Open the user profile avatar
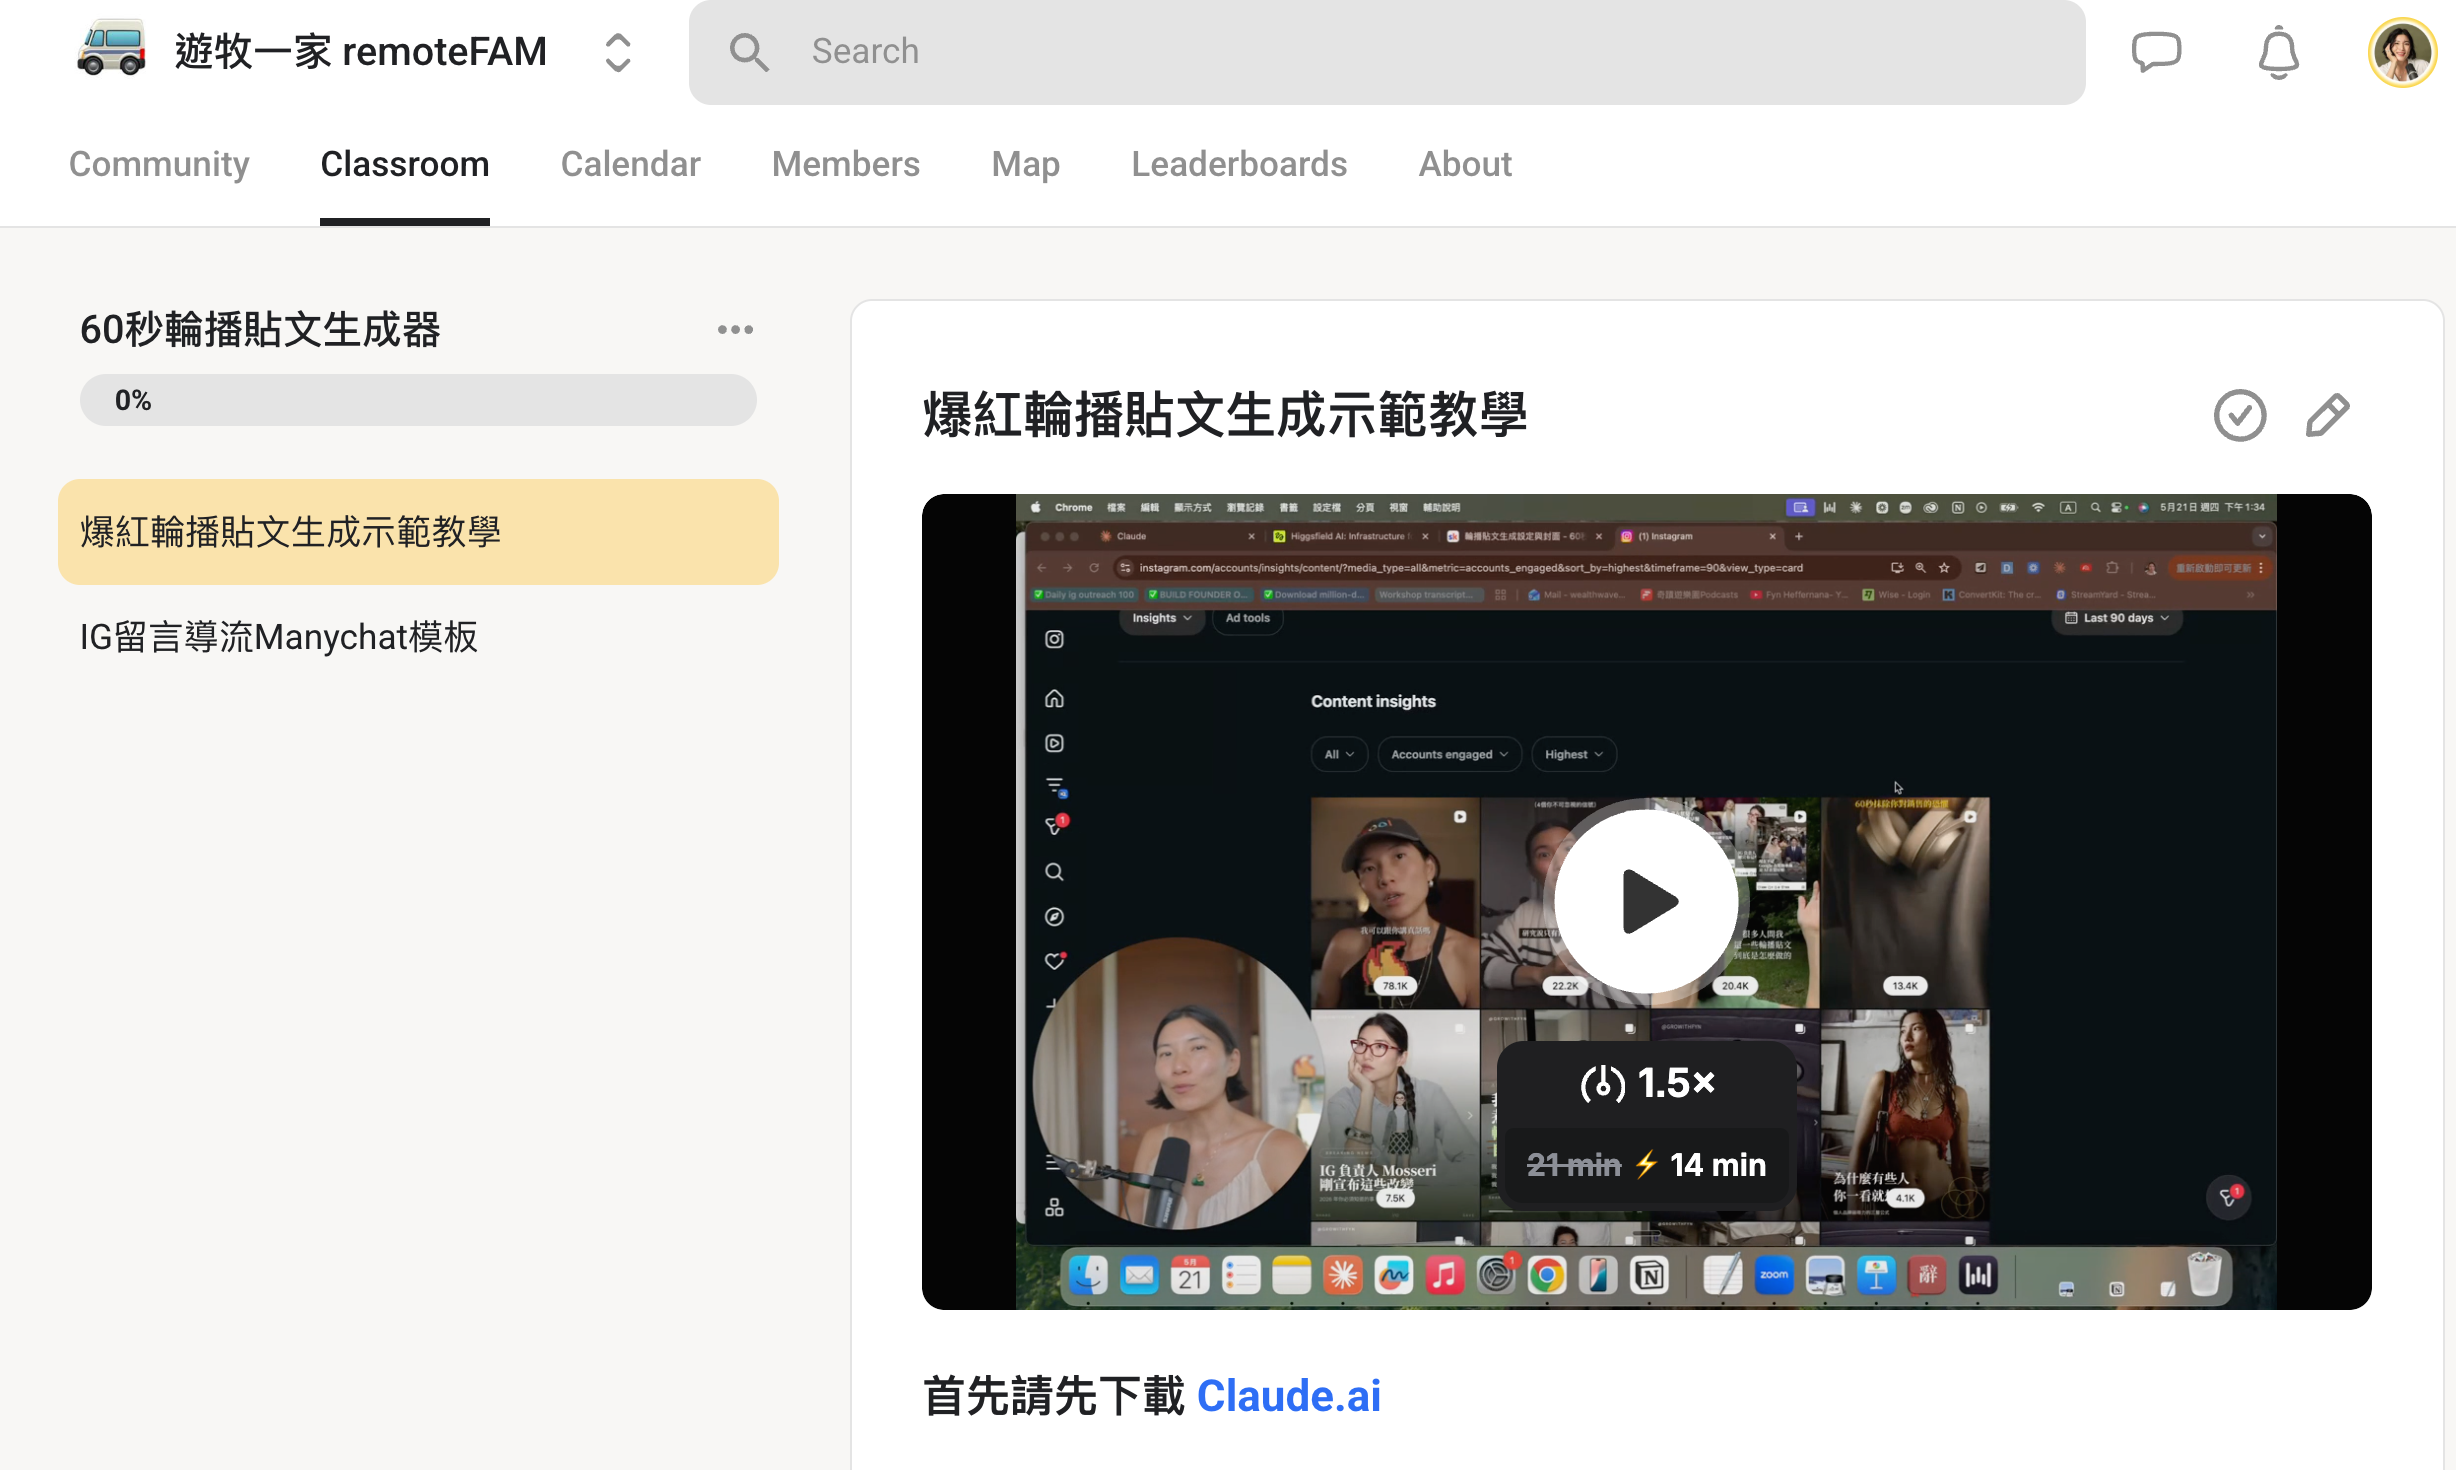This screenshot has height=1470, width=2456. 2402,53
